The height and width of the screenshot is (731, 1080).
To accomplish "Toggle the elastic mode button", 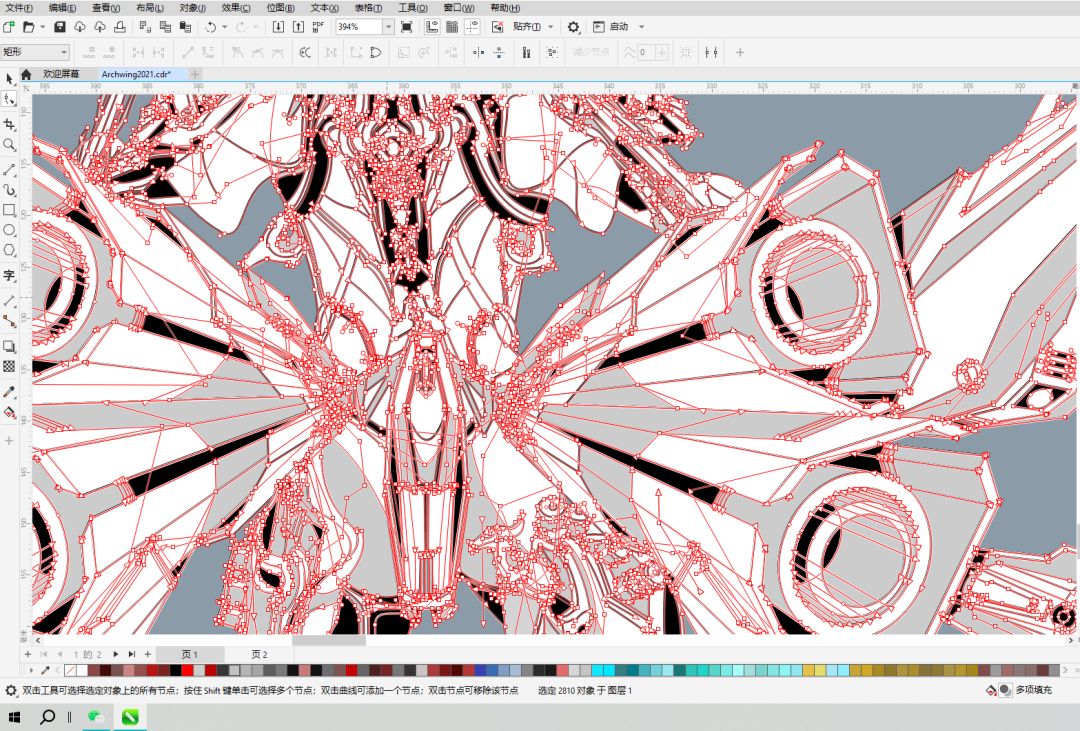I will pos(526,52).
